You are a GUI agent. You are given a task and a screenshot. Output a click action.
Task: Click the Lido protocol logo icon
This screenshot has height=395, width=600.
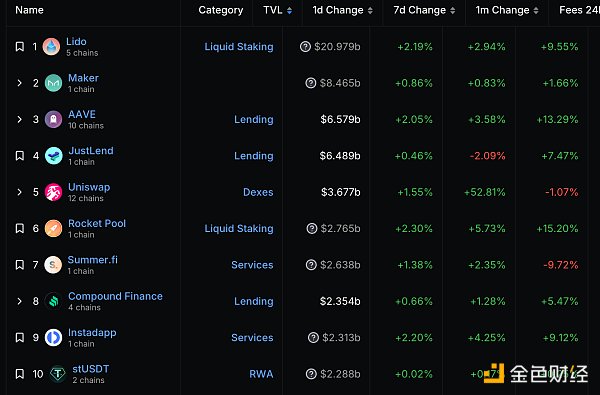tap(51, 47)
